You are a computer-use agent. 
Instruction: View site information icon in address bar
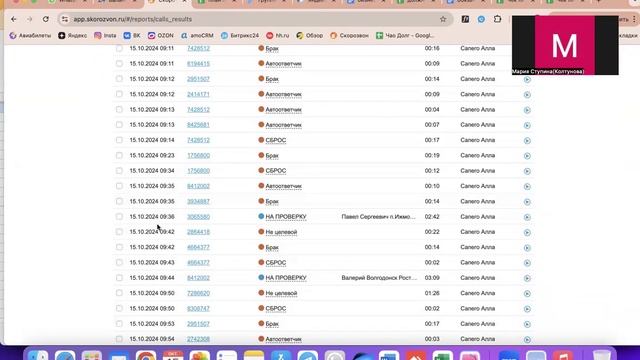coord(65,19)
